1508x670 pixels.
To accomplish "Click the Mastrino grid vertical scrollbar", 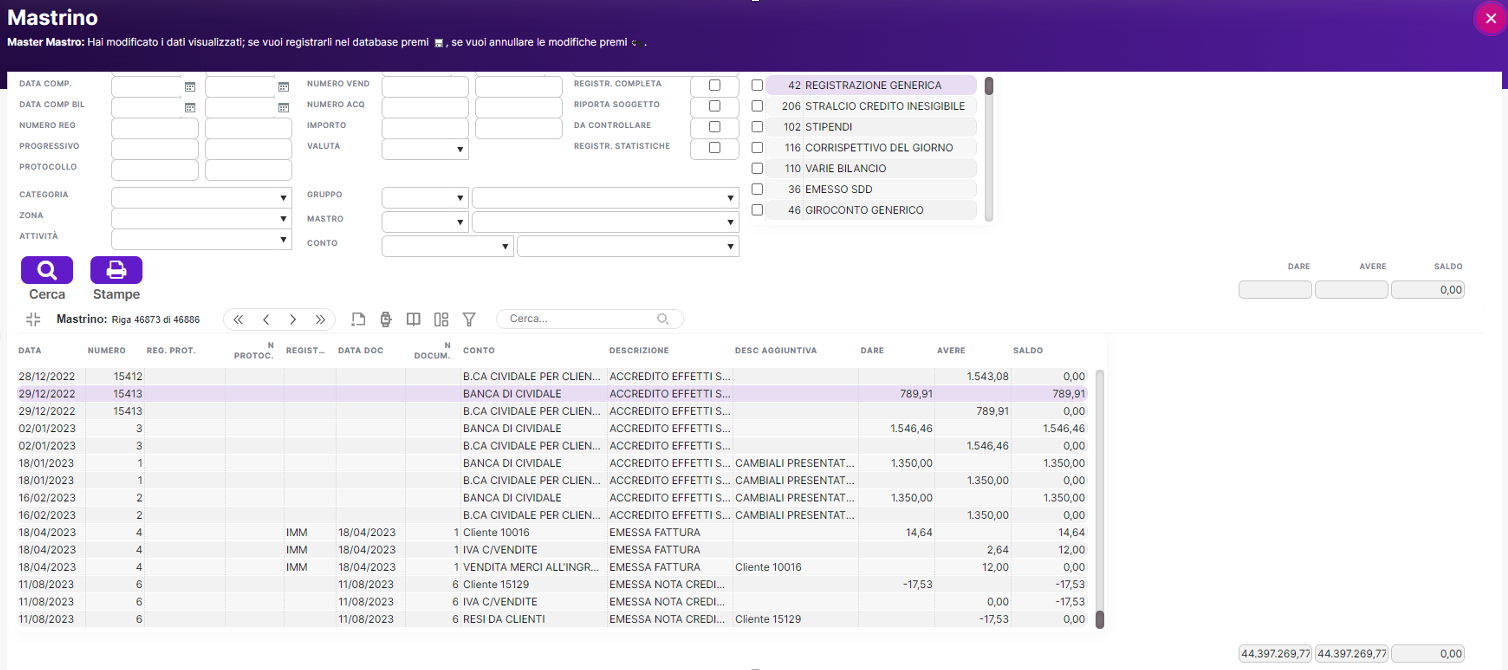I will coord(1100,498).
